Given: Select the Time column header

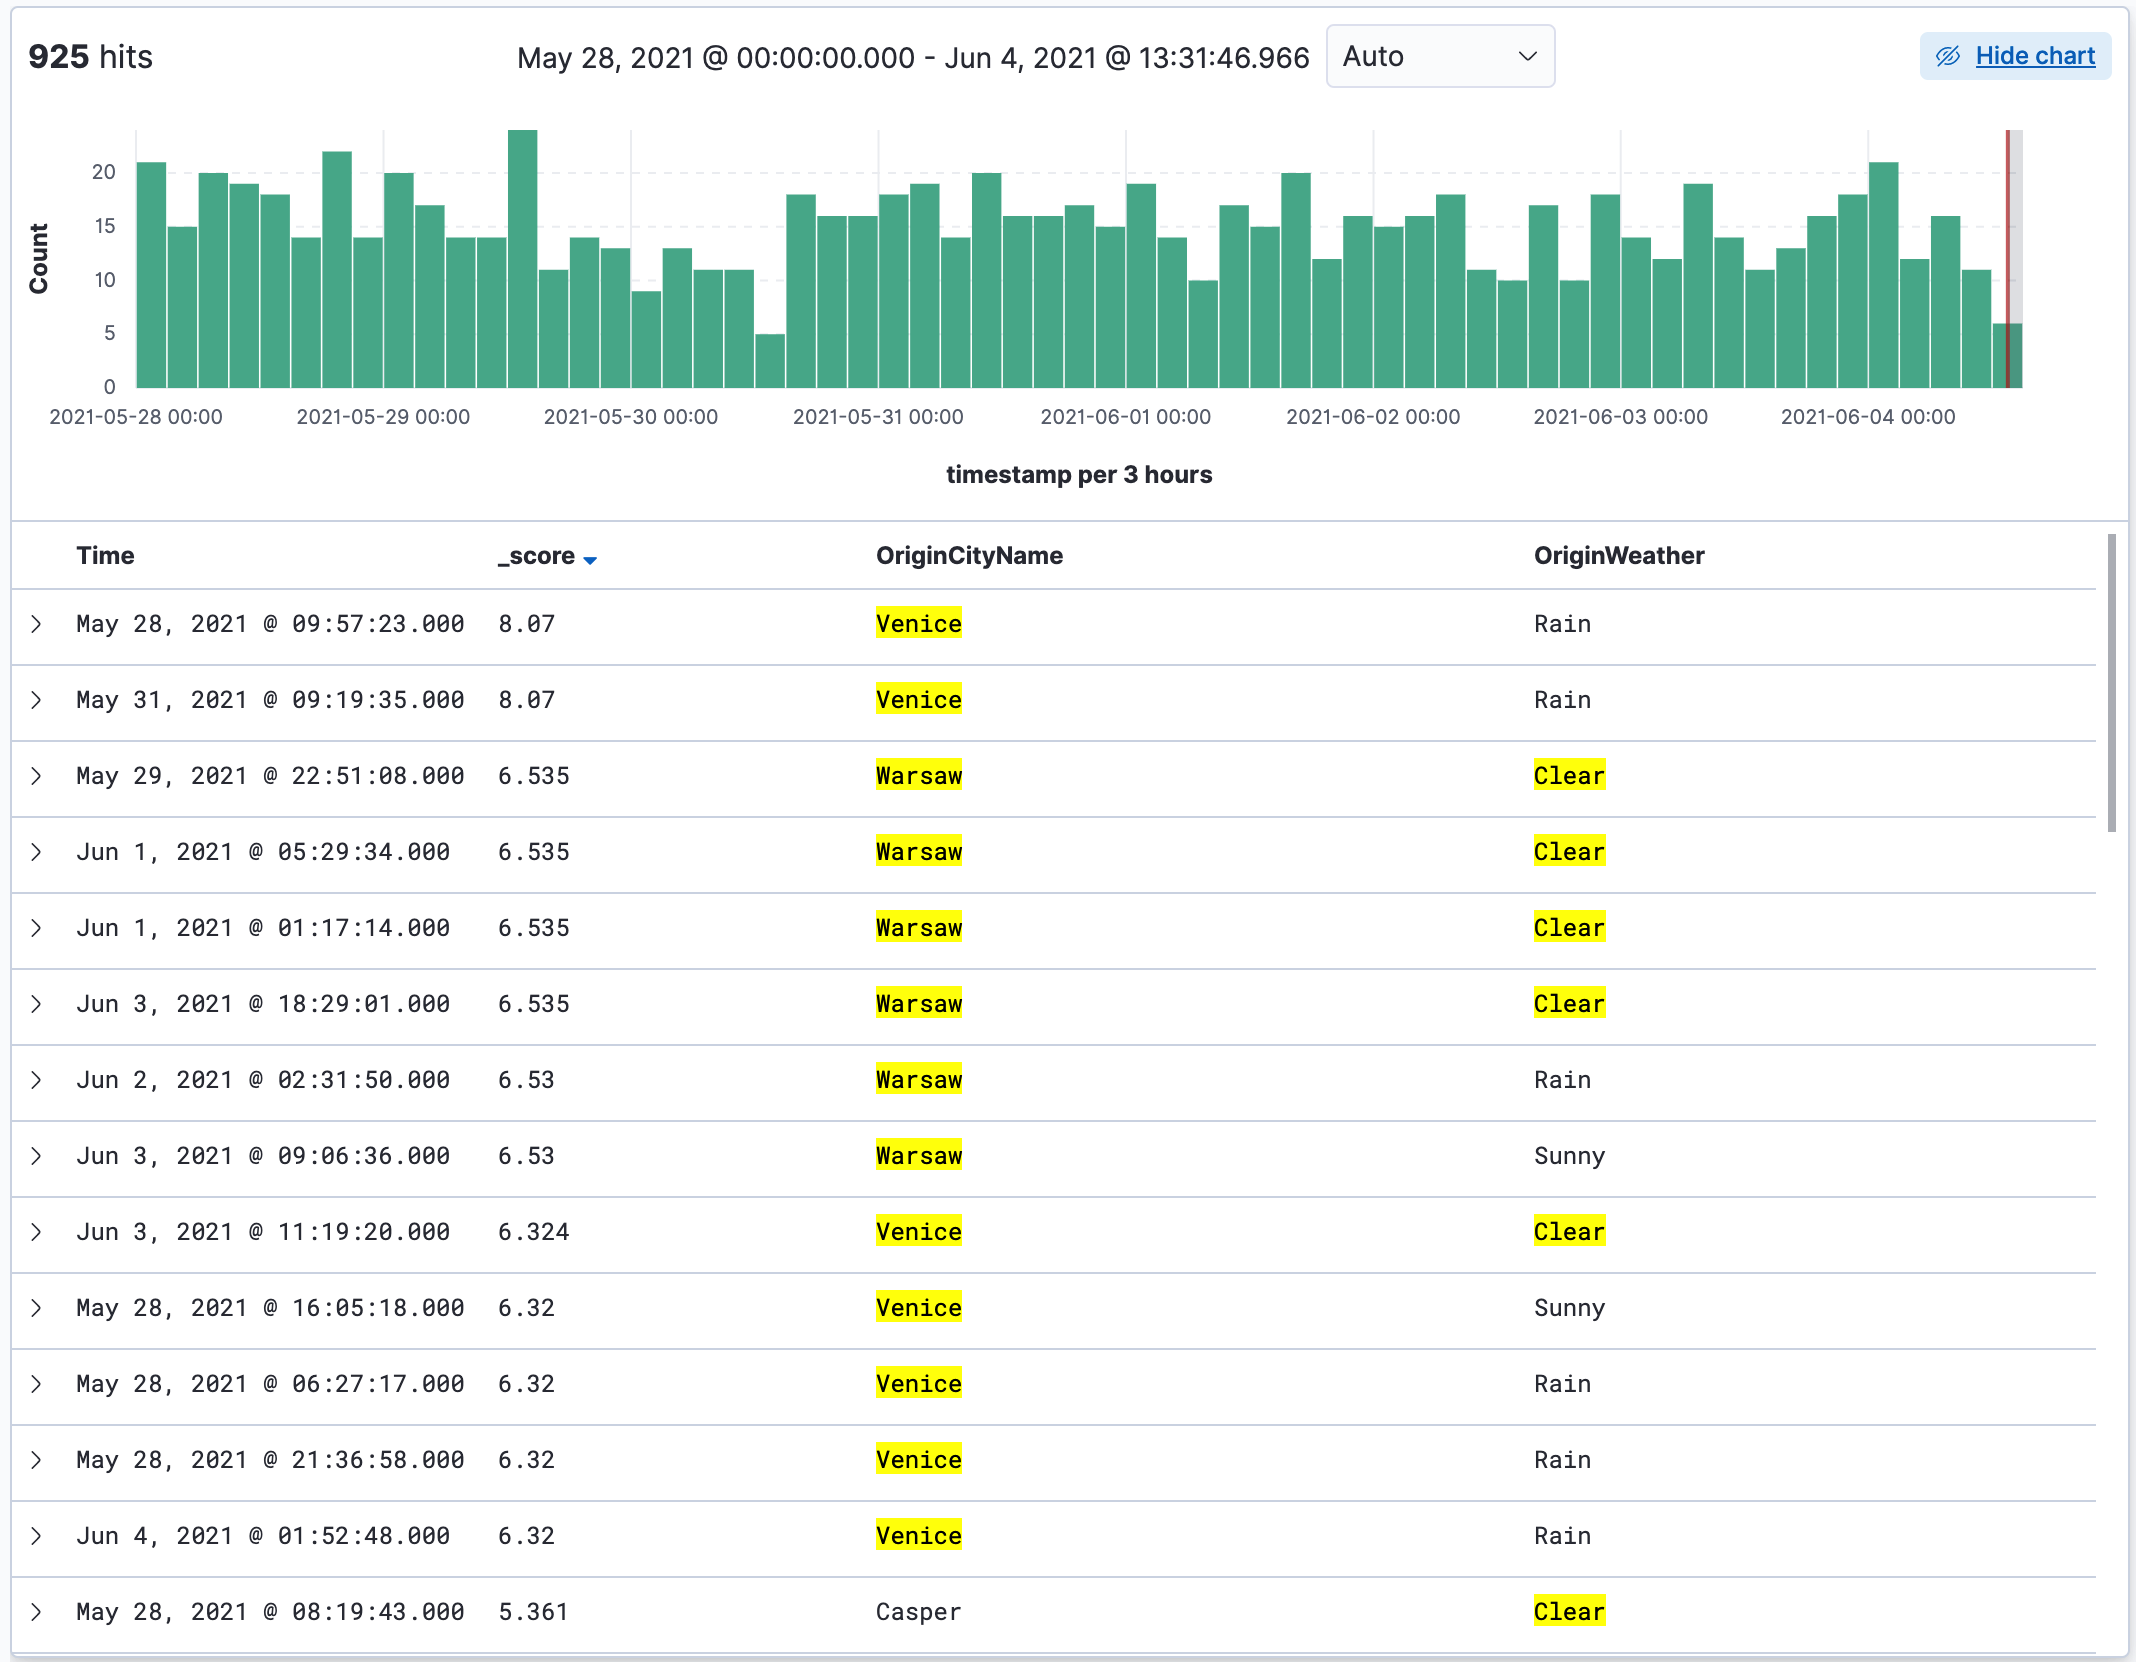Looking at the screenshot, I should [105, 556].
